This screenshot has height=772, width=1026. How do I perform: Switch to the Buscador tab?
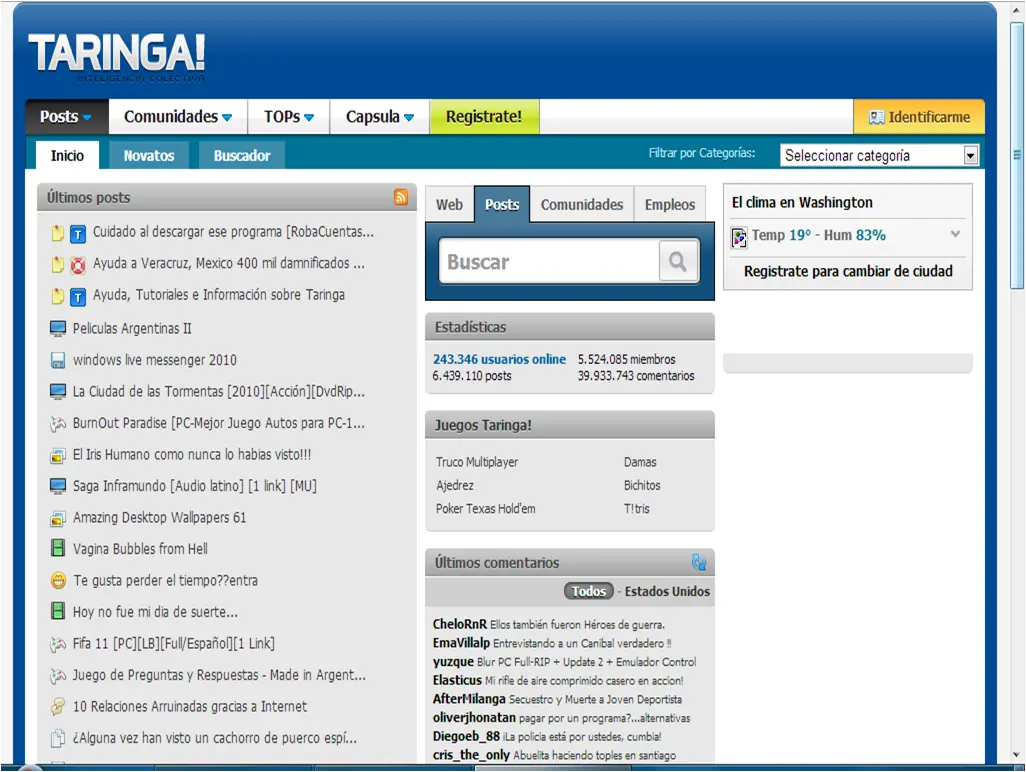click(x=241, y=156)
